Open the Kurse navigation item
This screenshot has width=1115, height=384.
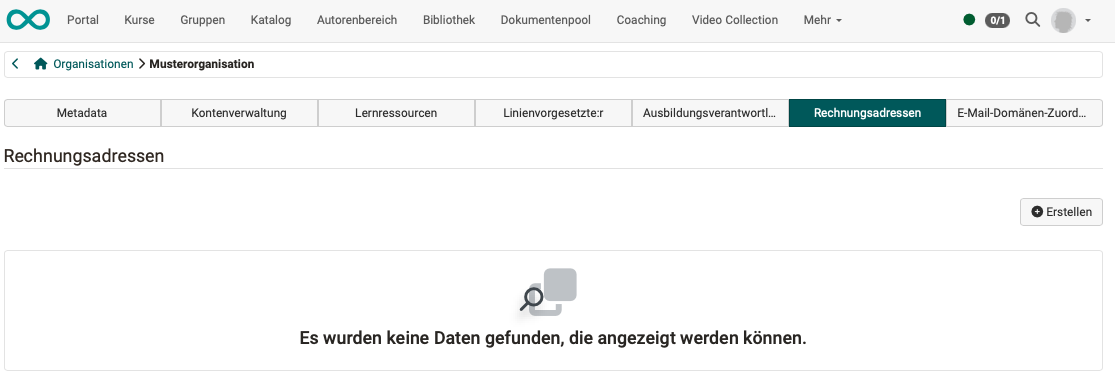coord(139,20)
